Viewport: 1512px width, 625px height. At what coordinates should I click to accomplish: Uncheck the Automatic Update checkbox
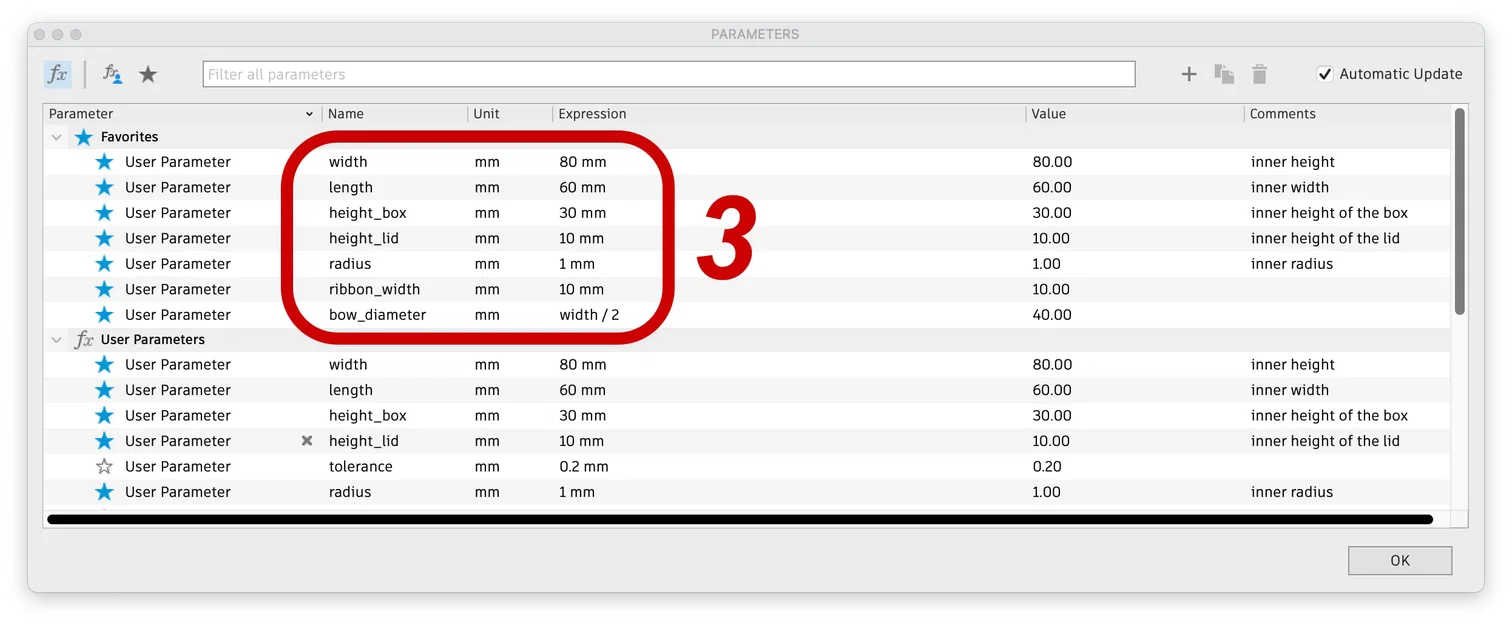1325,74
